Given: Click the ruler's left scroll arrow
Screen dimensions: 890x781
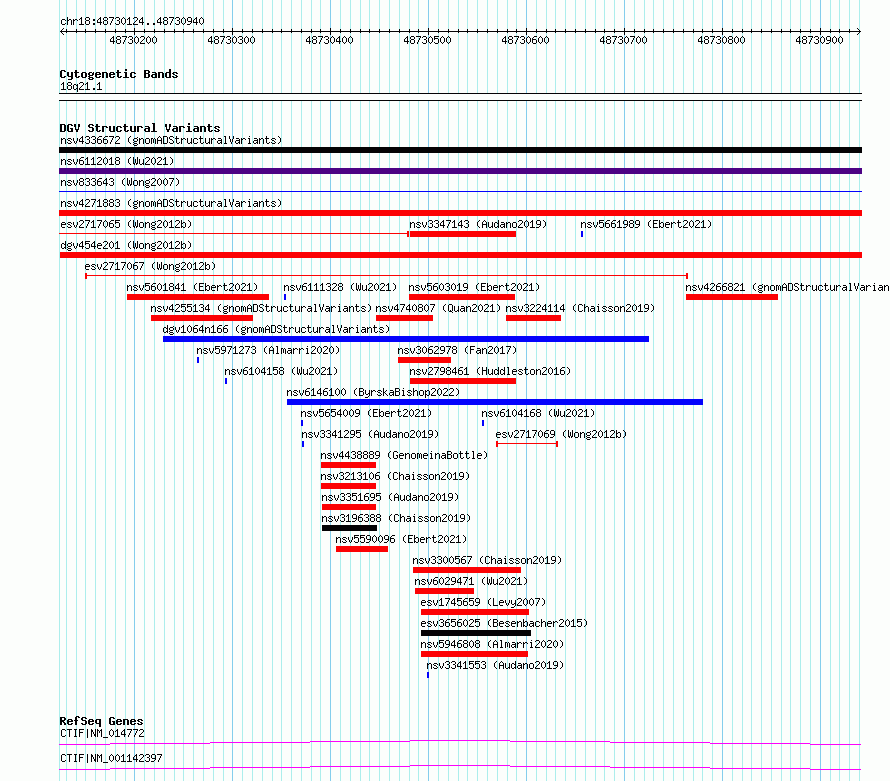Looking at the screenshot, I should tap(62, 31).
